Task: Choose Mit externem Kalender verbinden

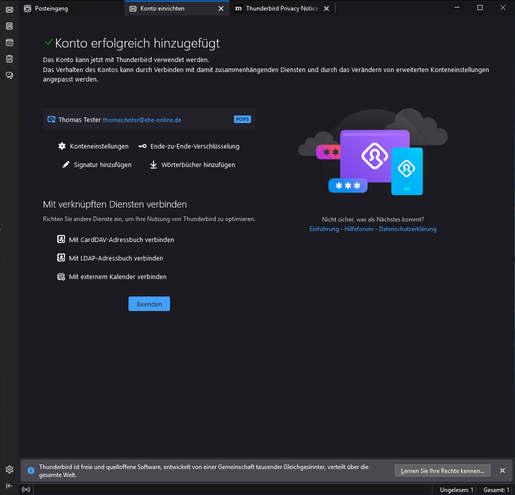Action: tap(118, 277)
